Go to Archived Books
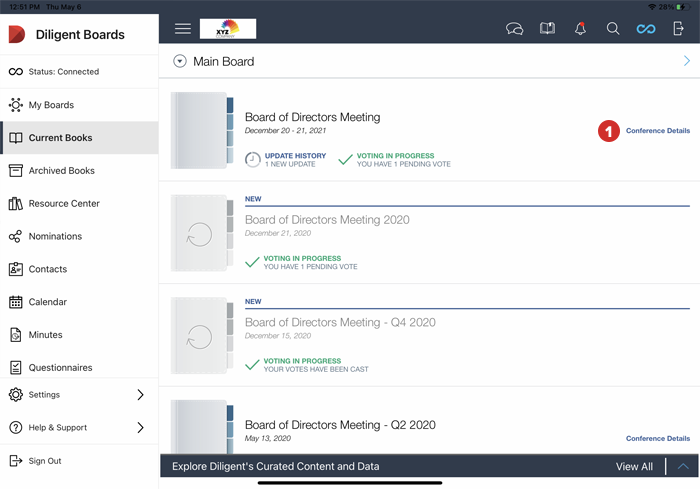This screenshot has height=489, width=700. click(61, 171)
